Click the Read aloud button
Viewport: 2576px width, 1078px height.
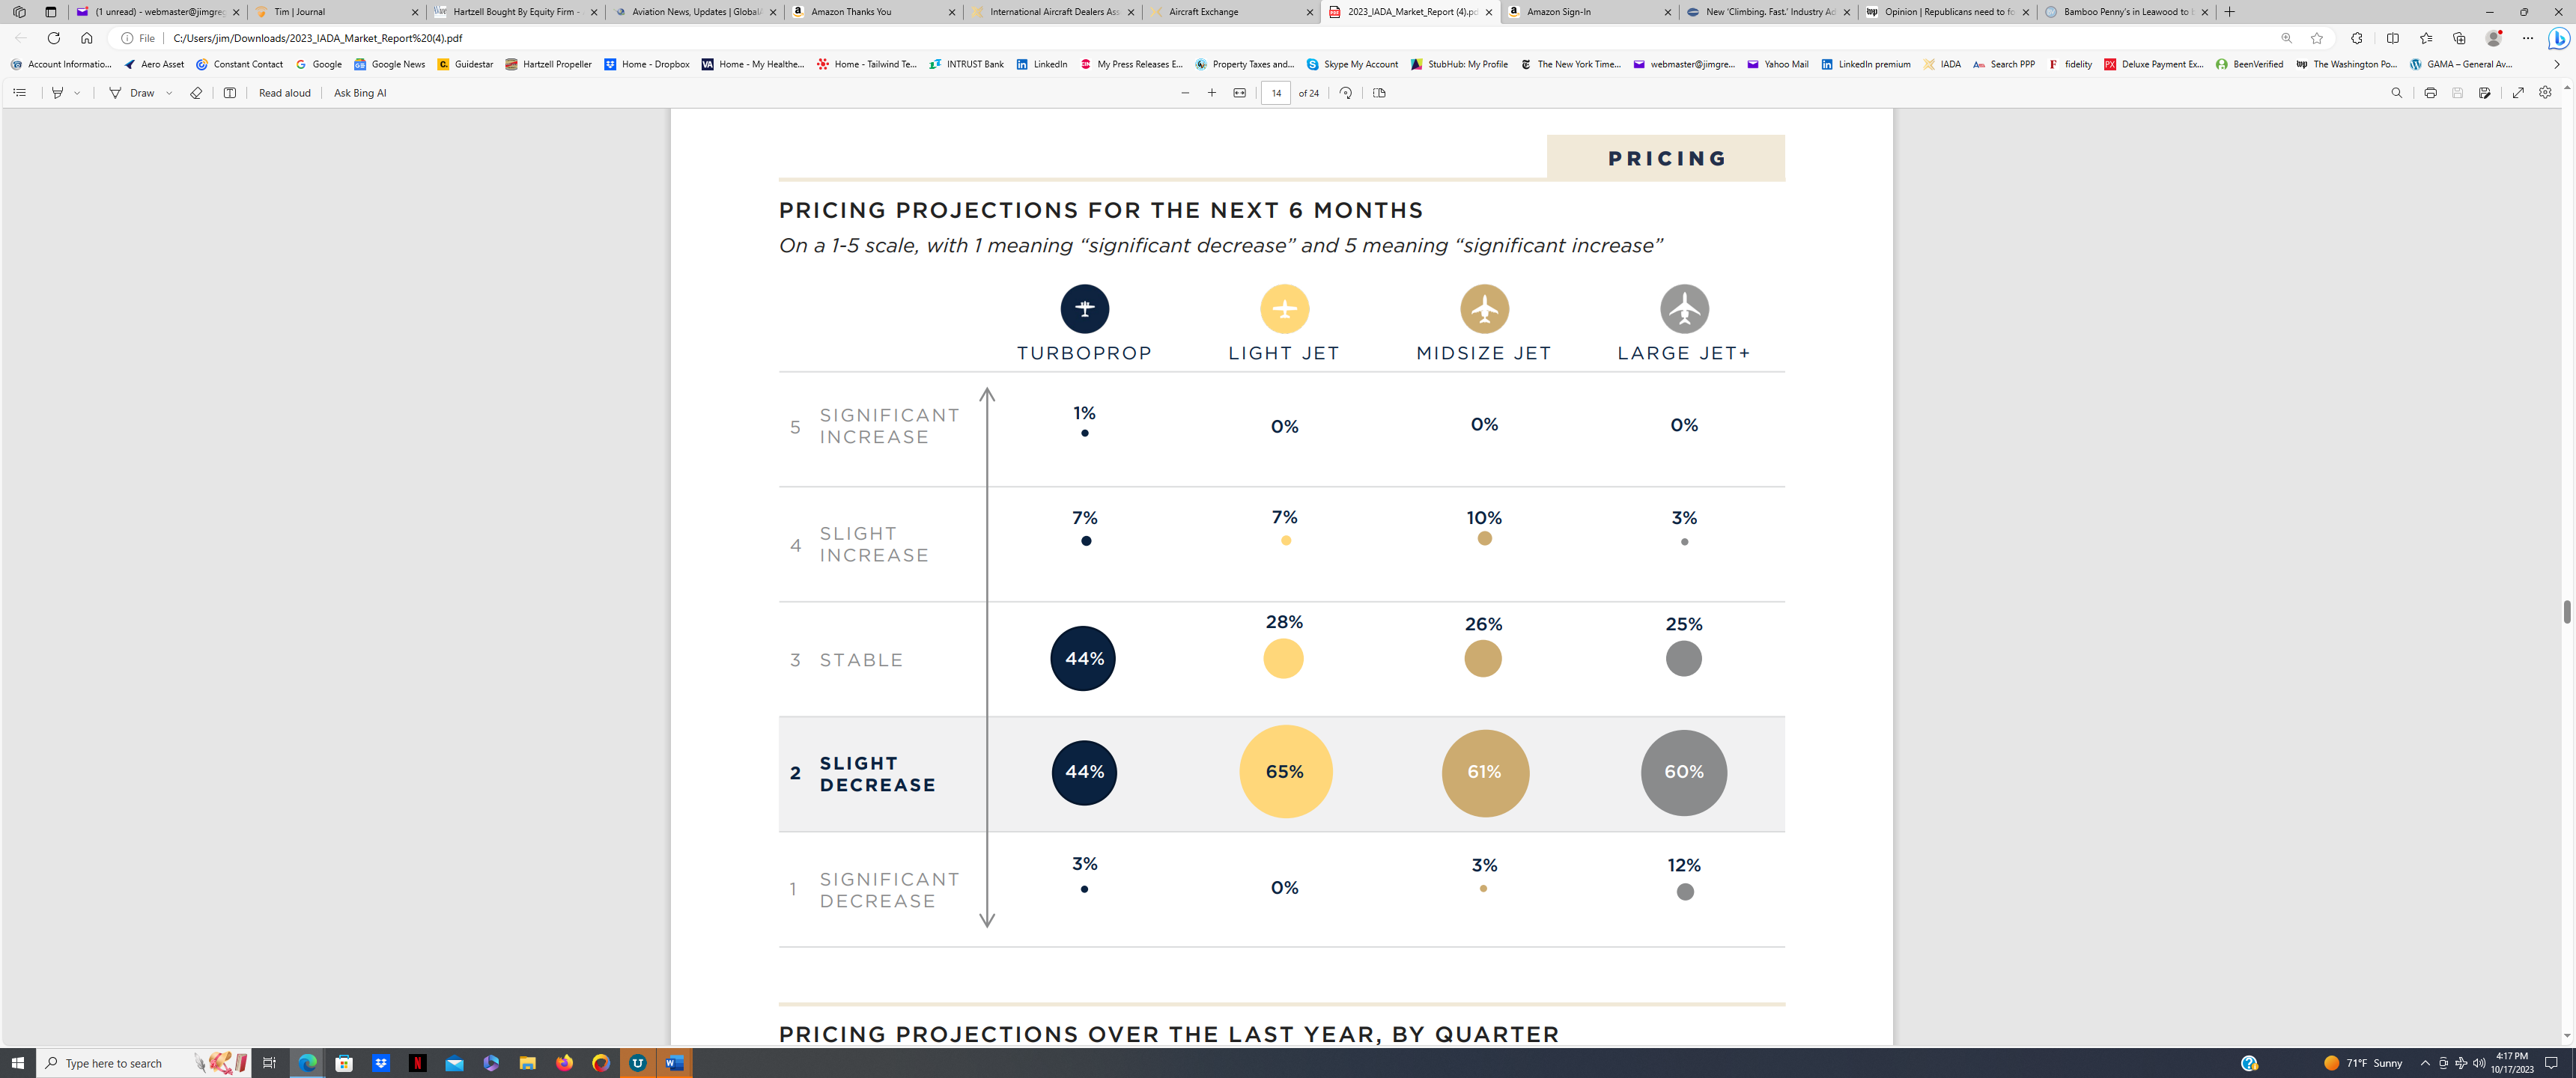[284, 93]
